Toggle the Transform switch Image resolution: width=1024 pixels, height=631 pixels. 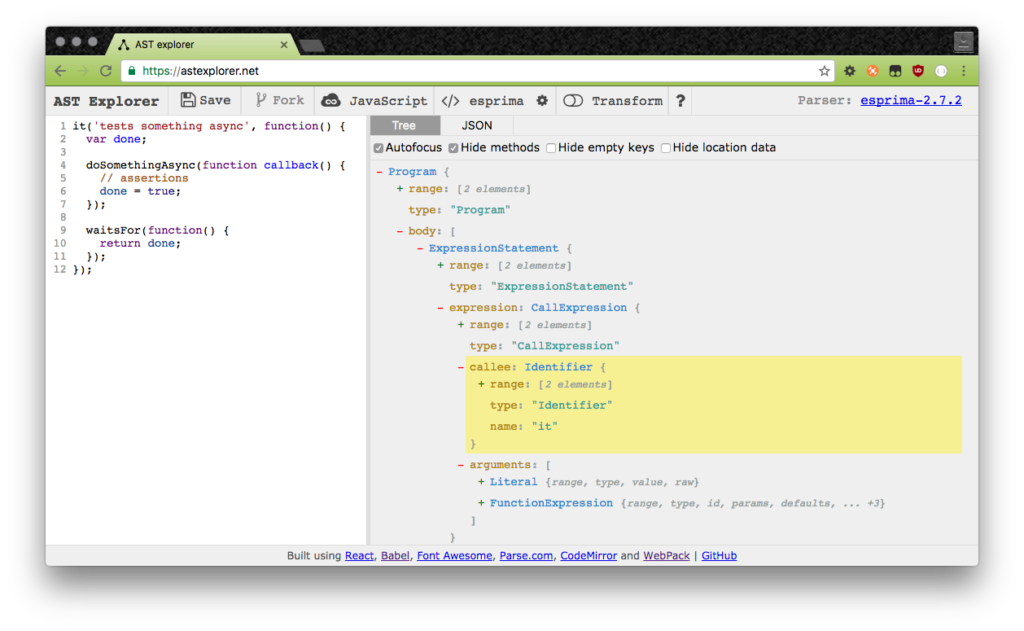(x=573, y=101)
